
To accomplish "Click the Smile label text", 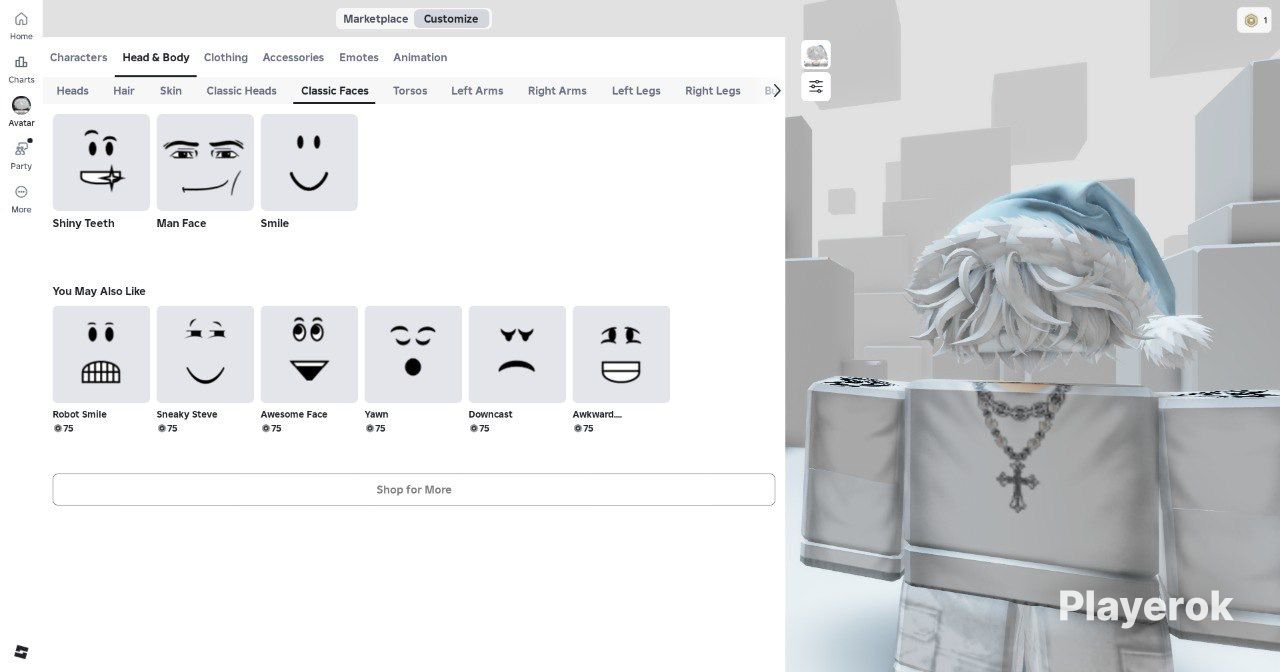I will tap(275, 224).
